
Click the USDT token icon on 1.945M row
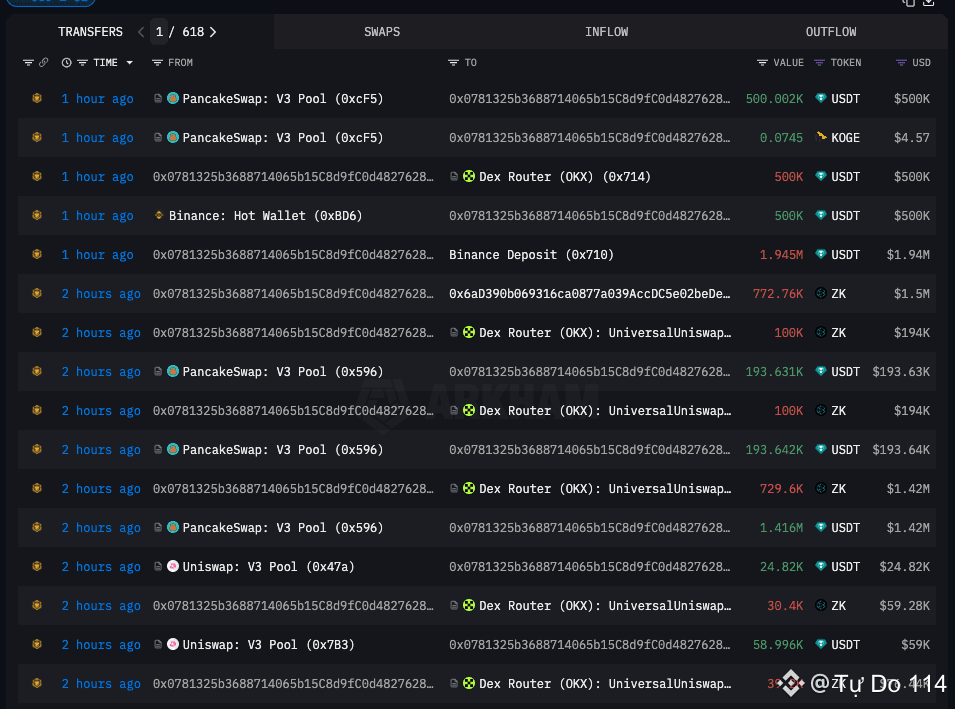(820, 254)
